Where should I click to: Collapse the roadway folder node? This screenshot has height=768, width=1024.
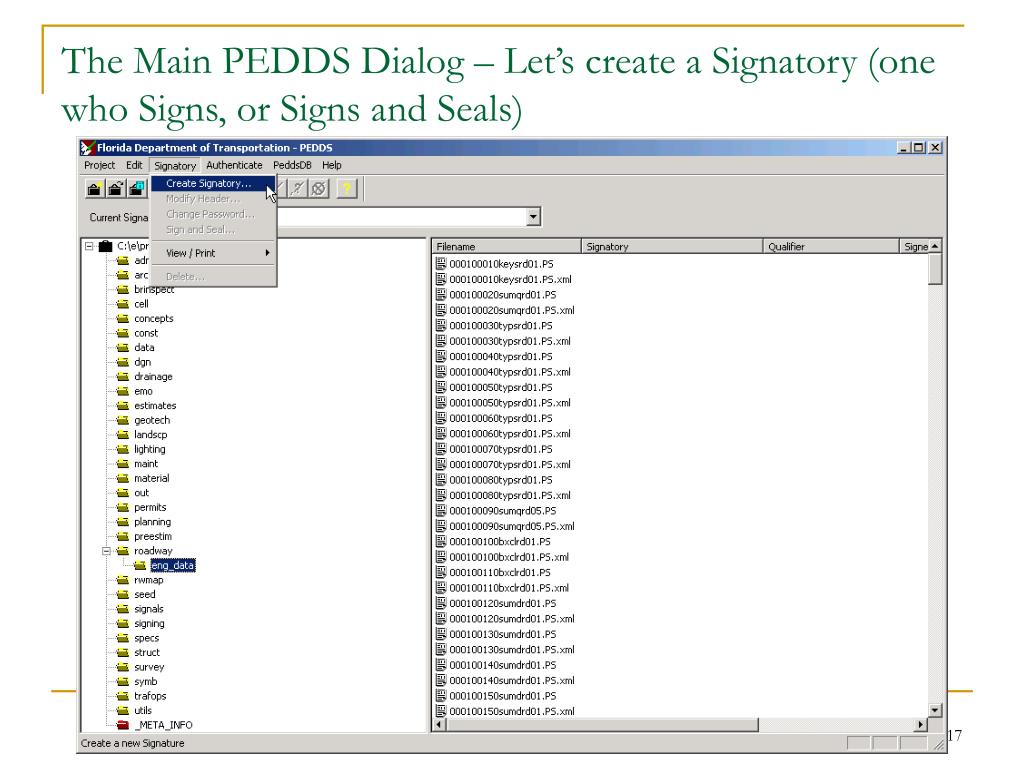coord(106,551)
